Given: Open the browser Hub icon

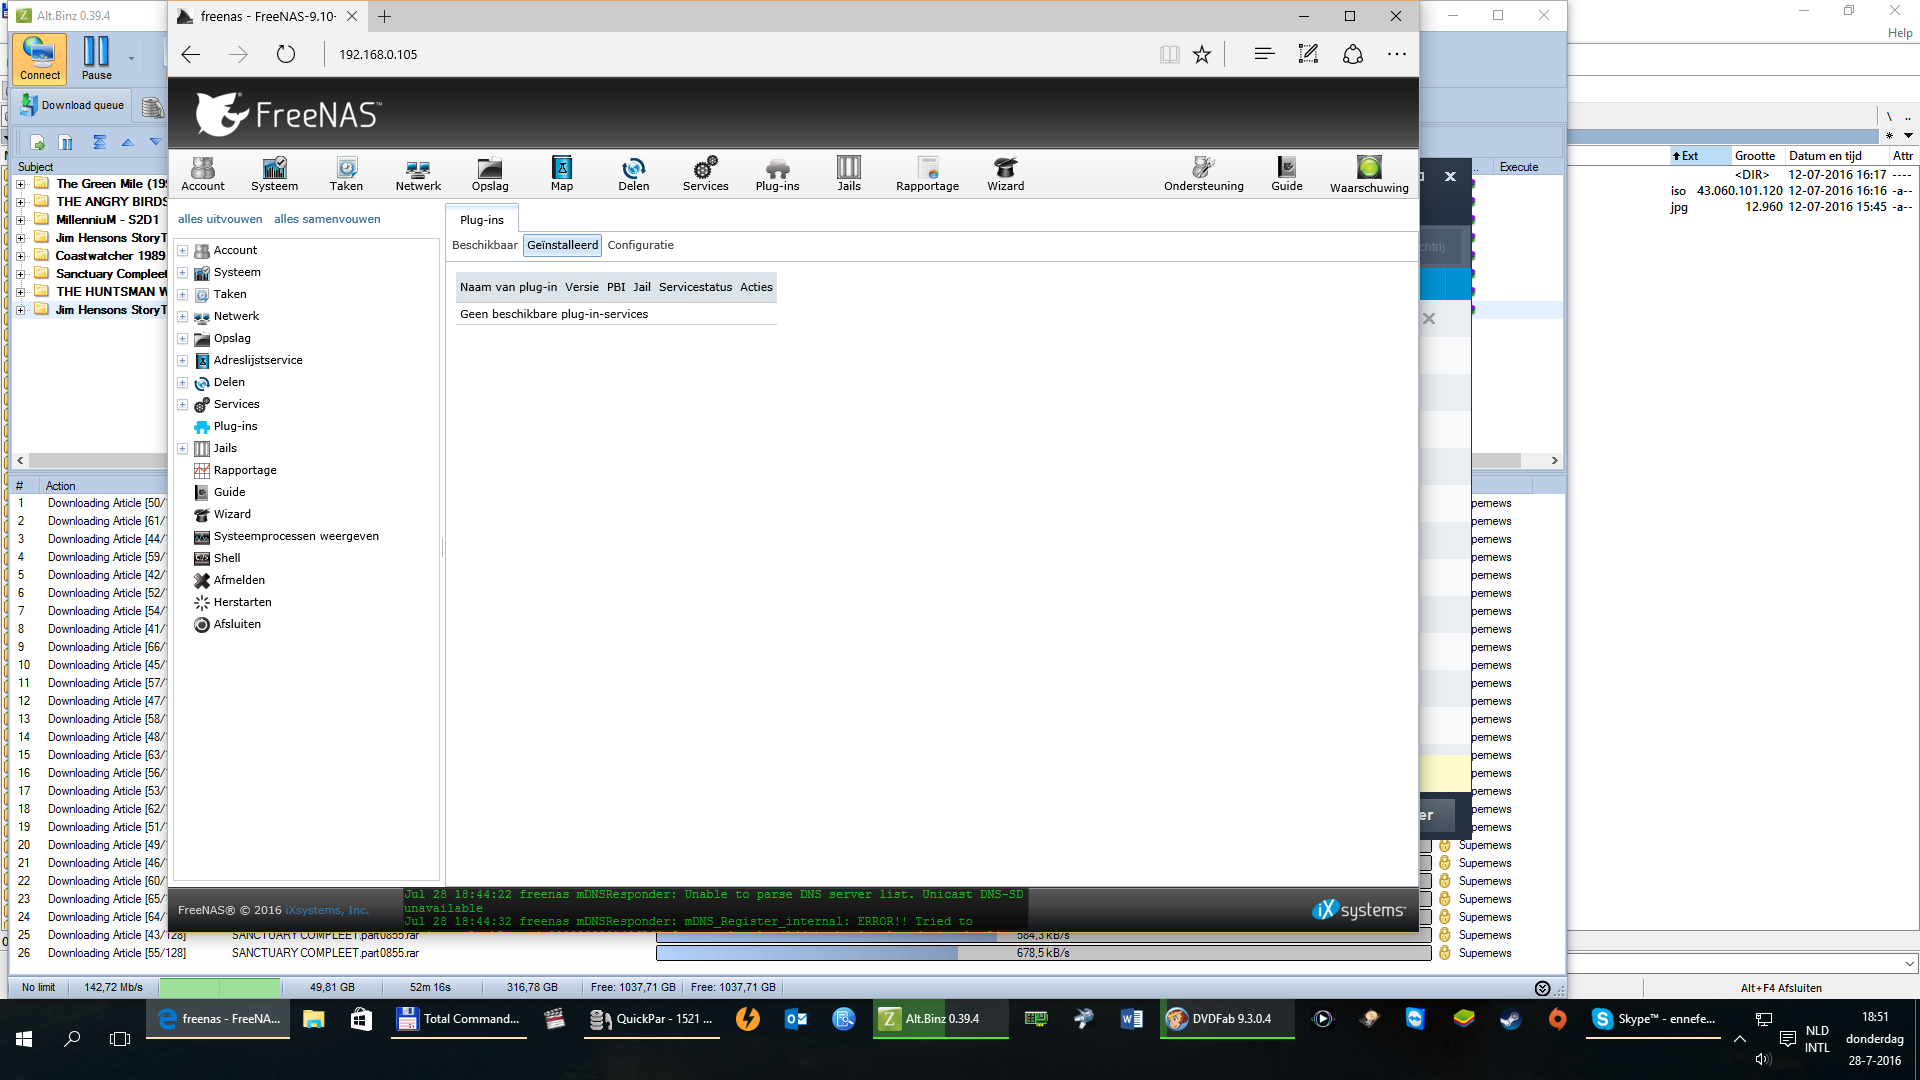Looking at the screenshot, I should 1264,54.
